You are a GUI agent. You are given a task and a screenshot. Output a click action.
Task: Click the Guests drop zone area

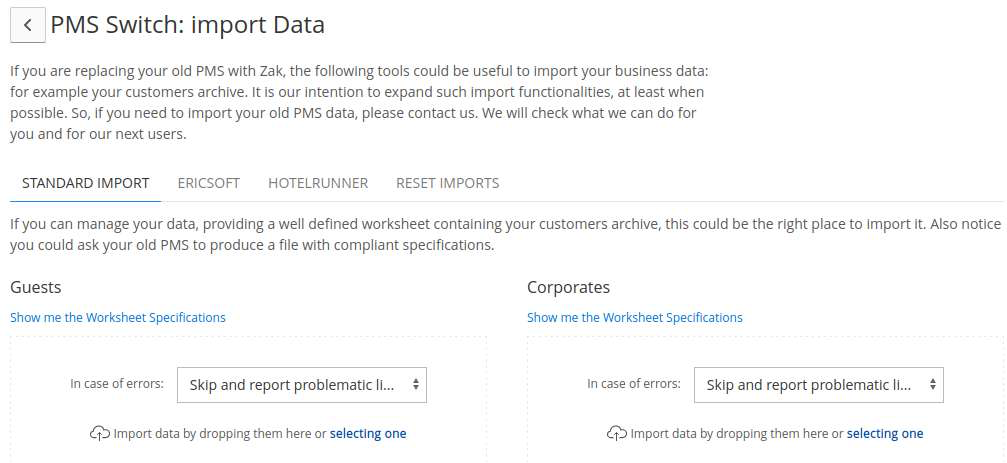pos(248,399)
